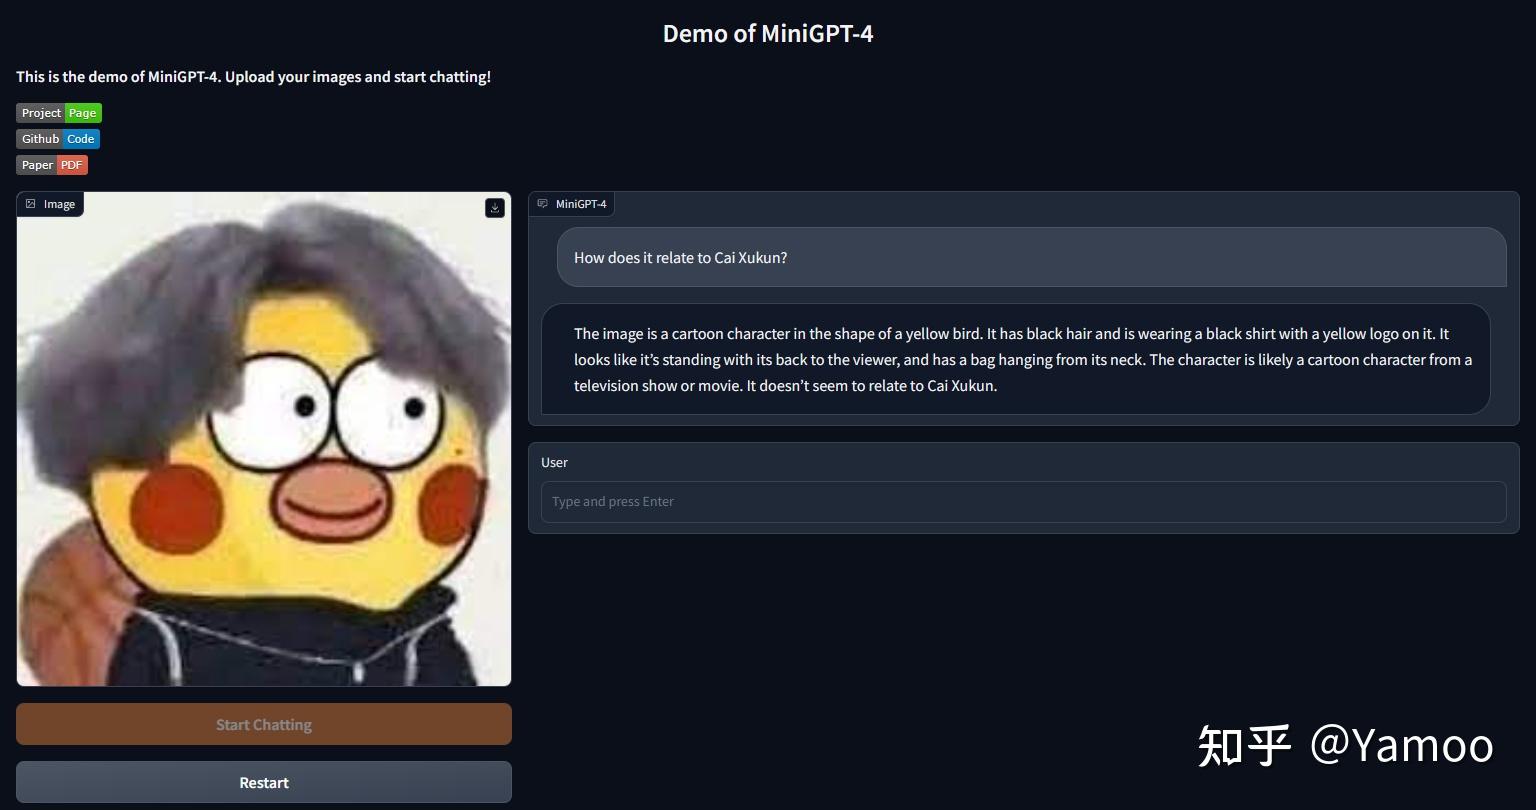Click the demo description text line
This screenshot has width=1536, height=810.
[253, 77]
